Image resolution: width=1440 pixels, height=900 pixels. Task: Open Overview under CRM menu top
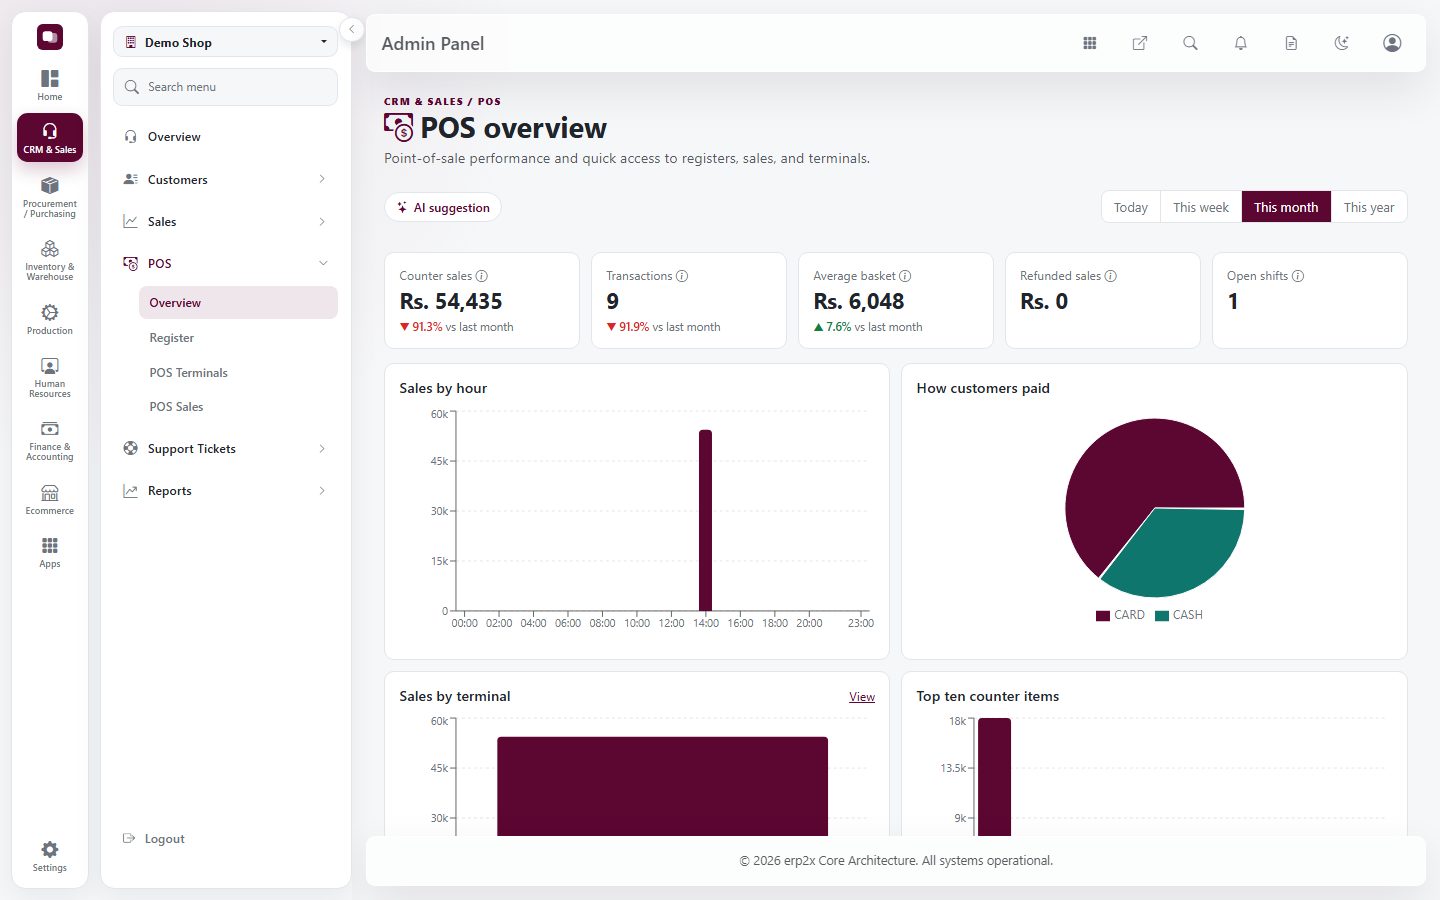pyautogui.click(x=225, y=137)
